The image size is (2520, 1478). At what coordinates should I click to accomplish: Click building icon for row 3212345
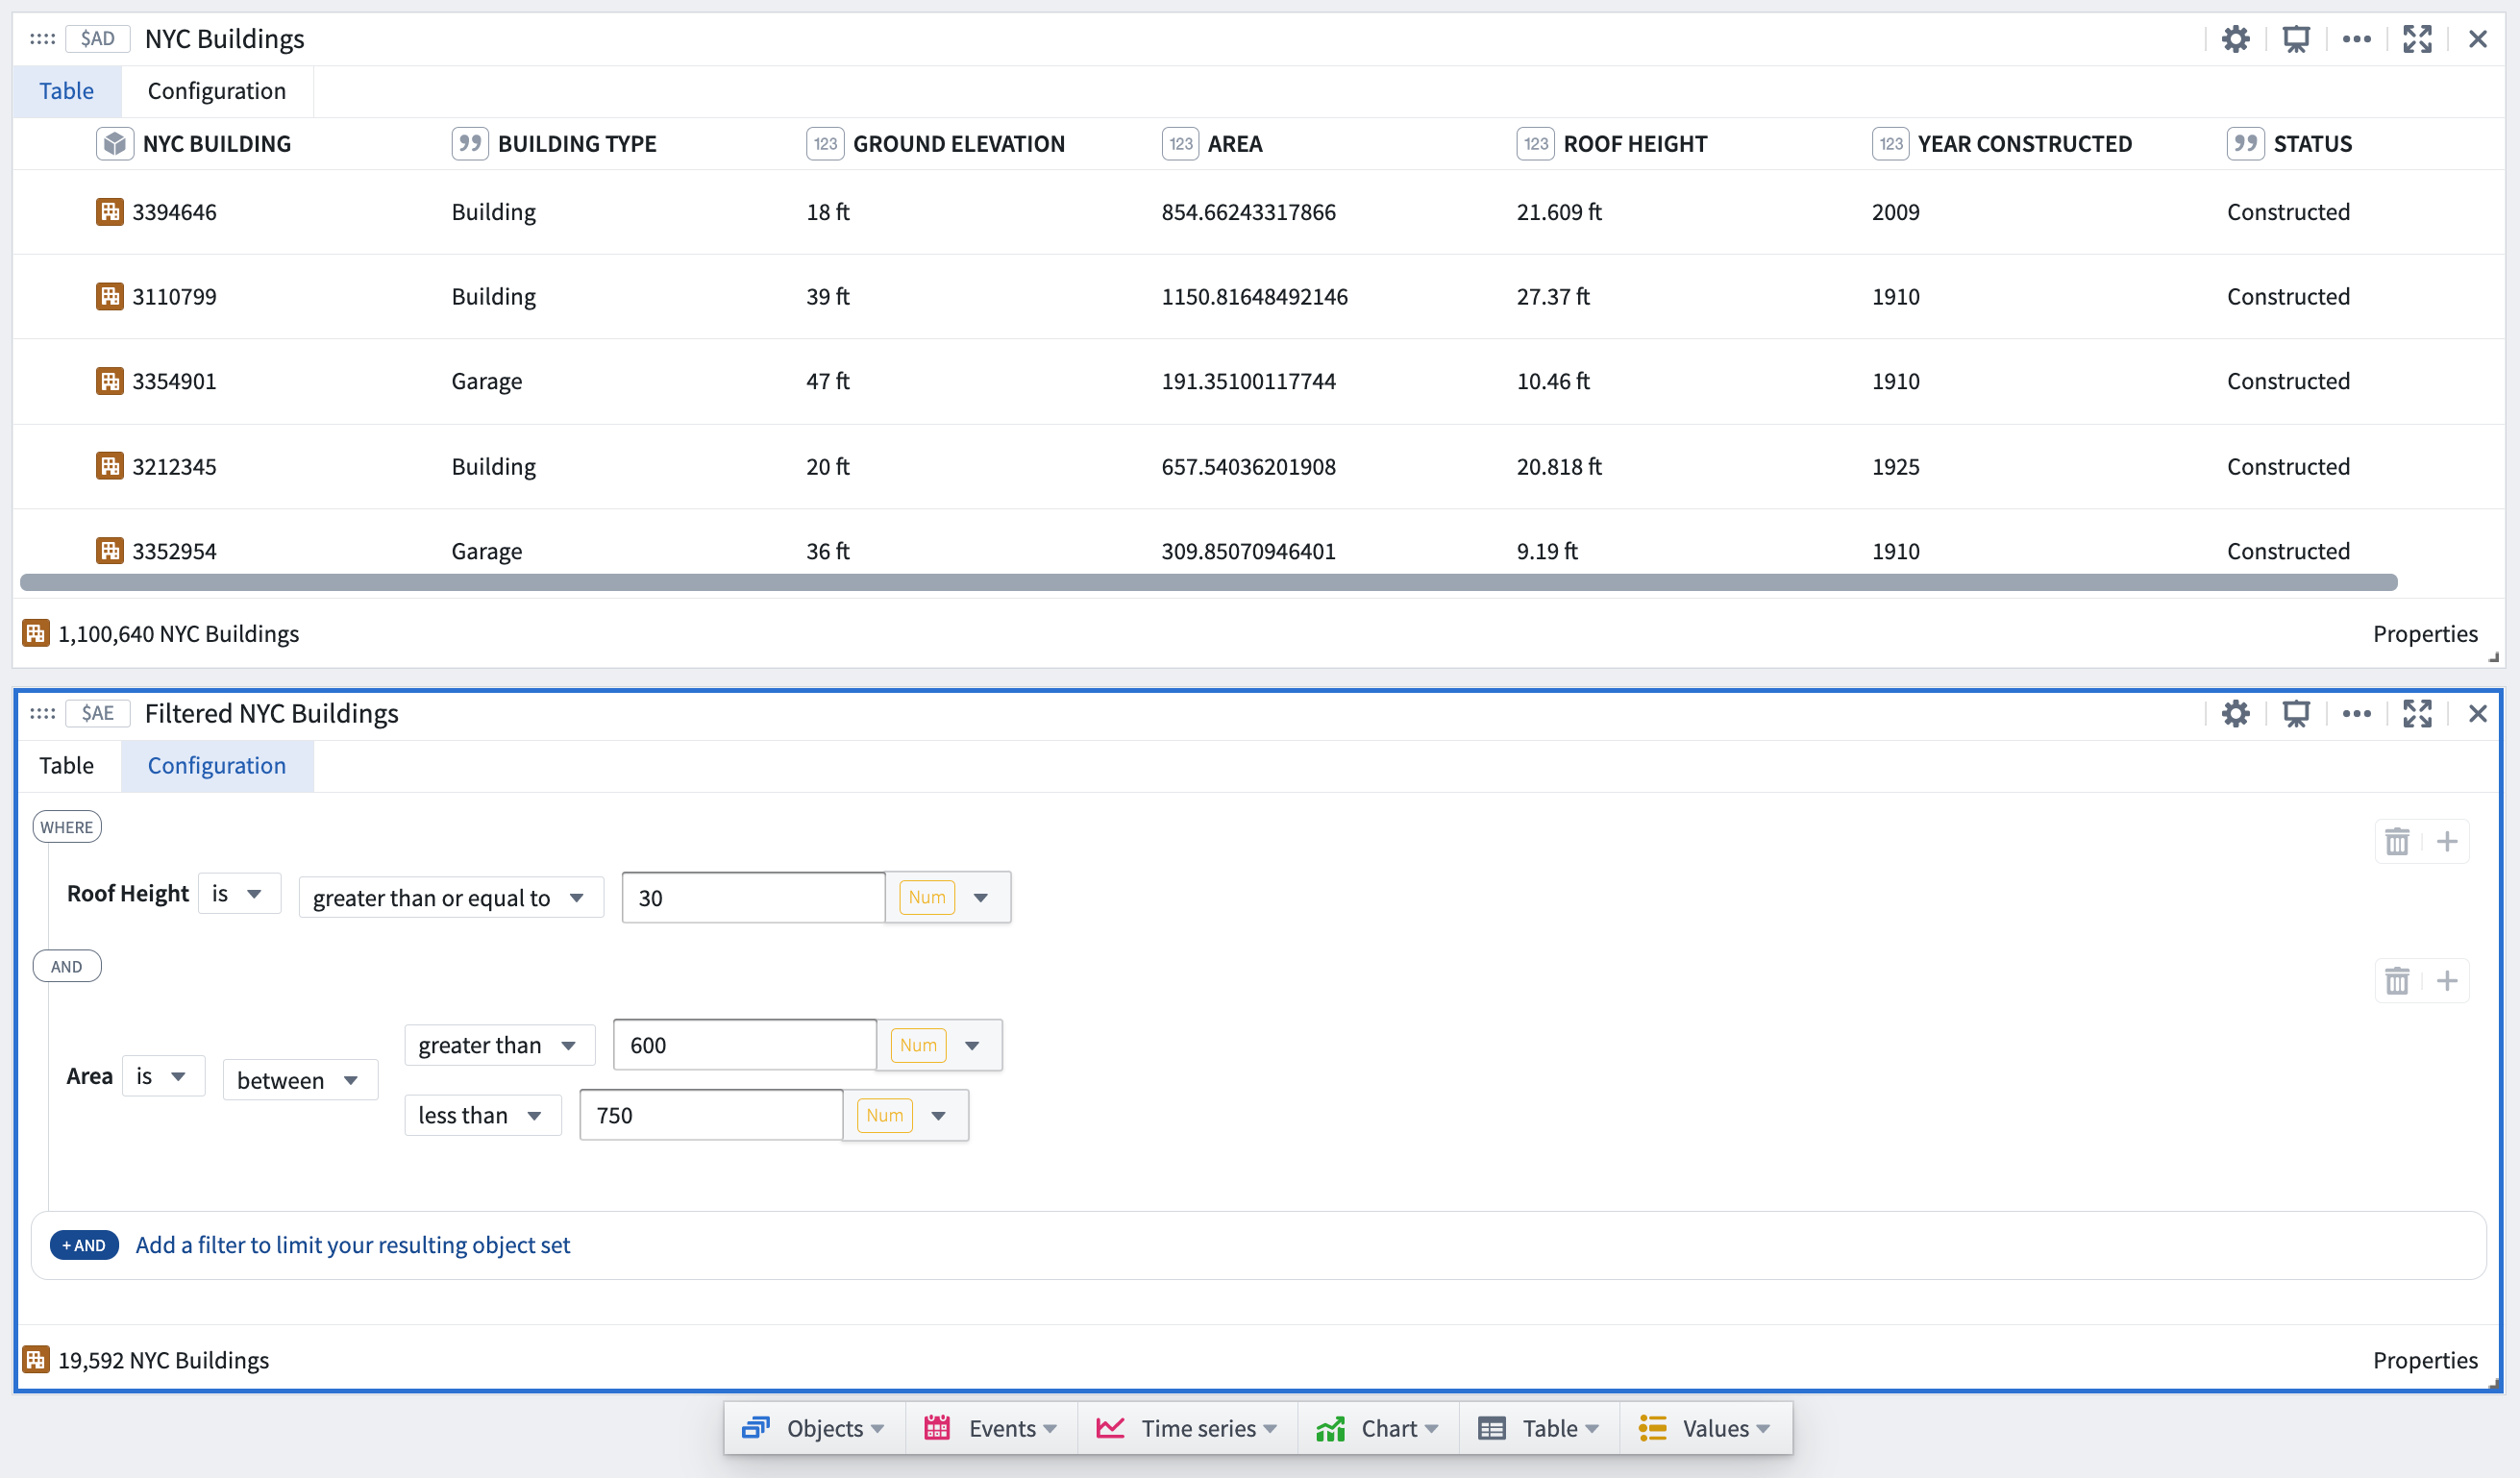point(110,466)
